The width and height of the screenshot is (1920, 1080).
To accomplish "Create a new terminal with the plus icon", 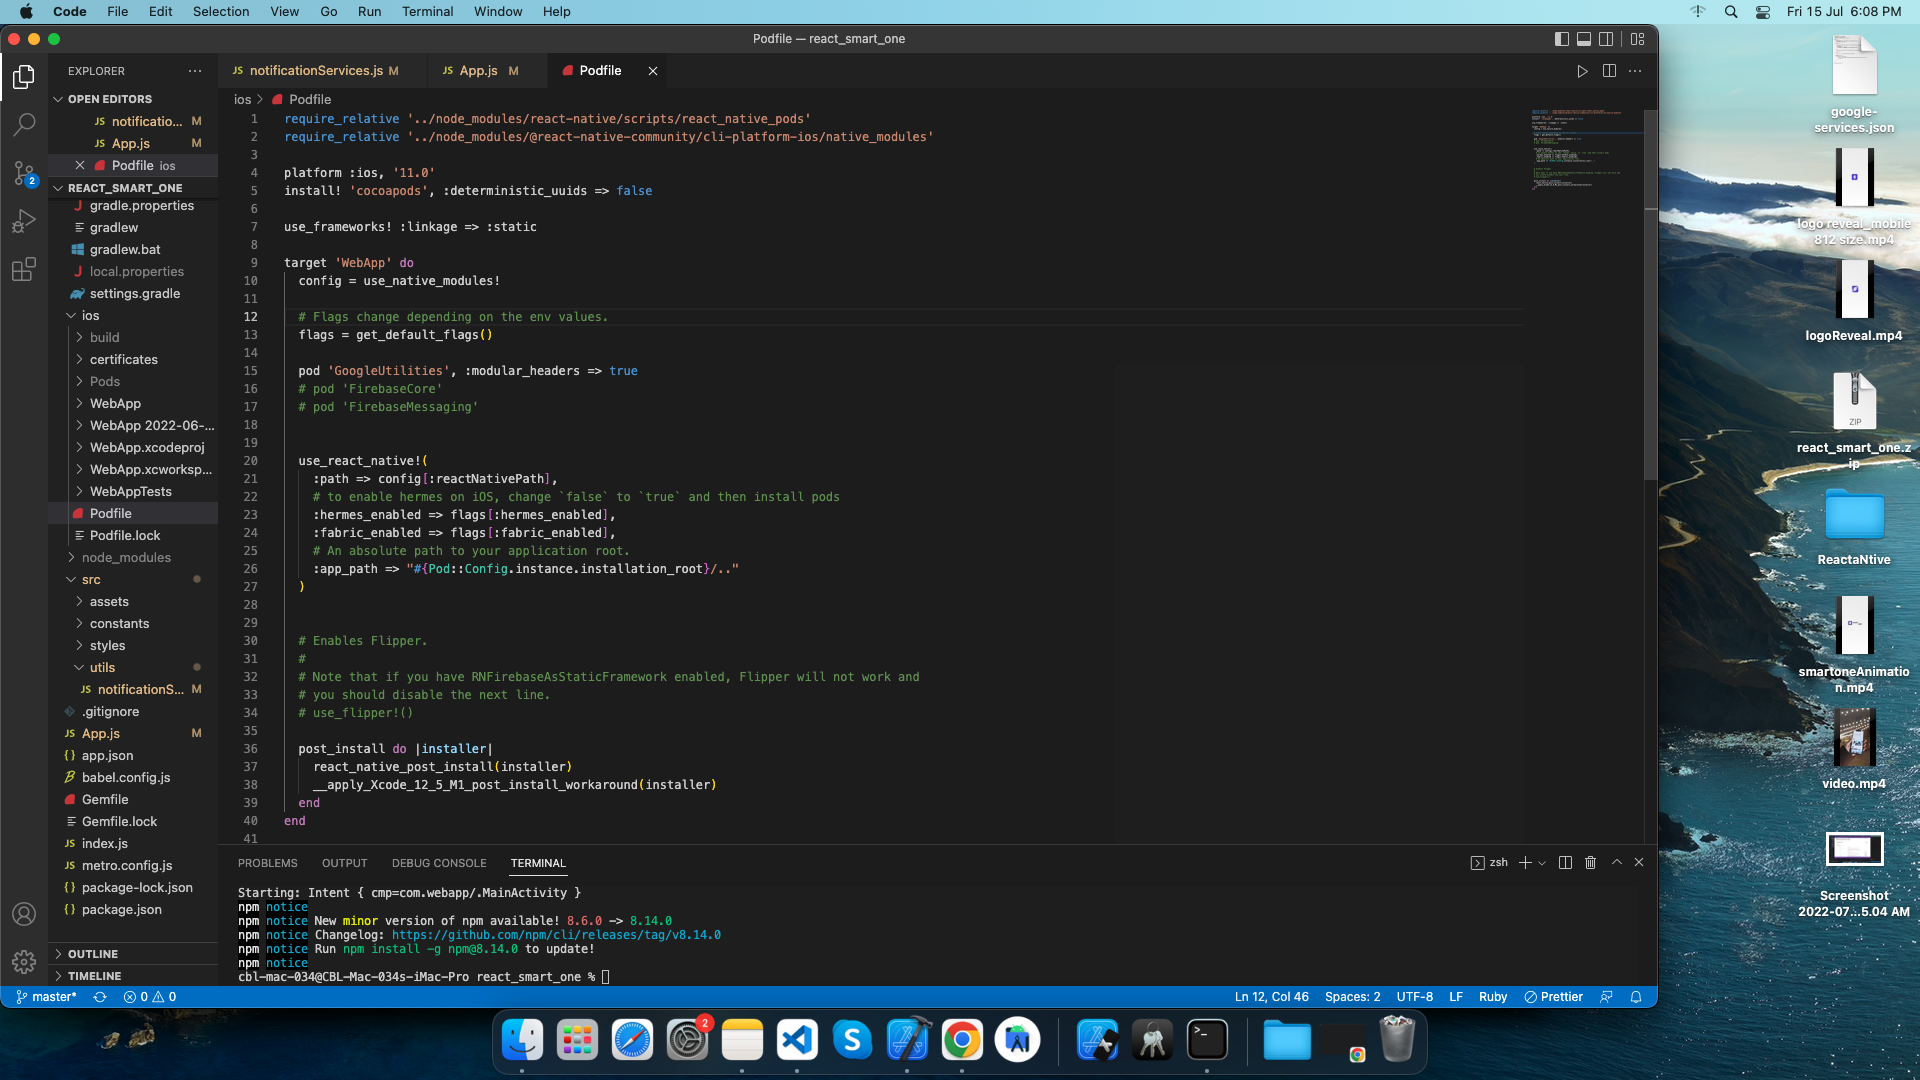I will coord(1524,862).
